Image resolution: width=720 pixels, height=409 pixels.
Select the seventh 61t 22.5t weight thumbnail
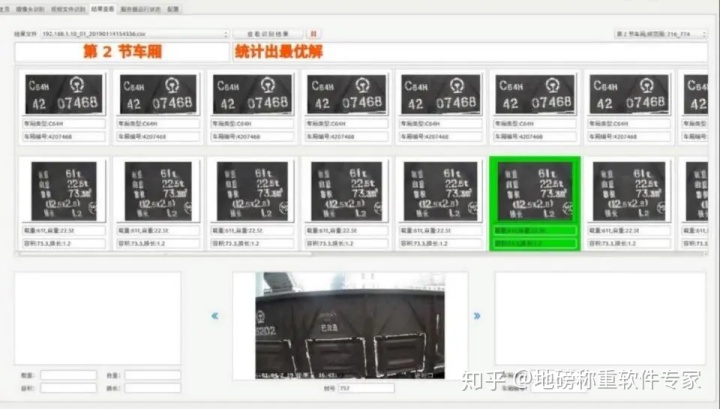pos(629,191)
